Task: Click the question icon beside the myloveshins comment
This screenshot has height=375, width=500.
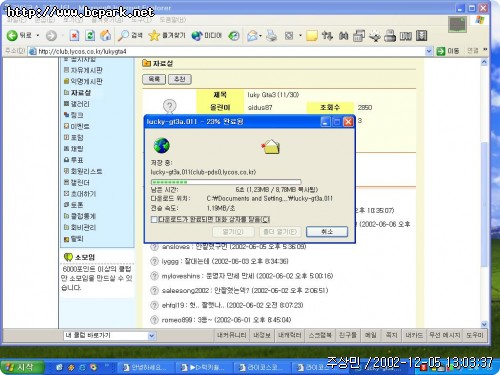Action: pos(154,276)
